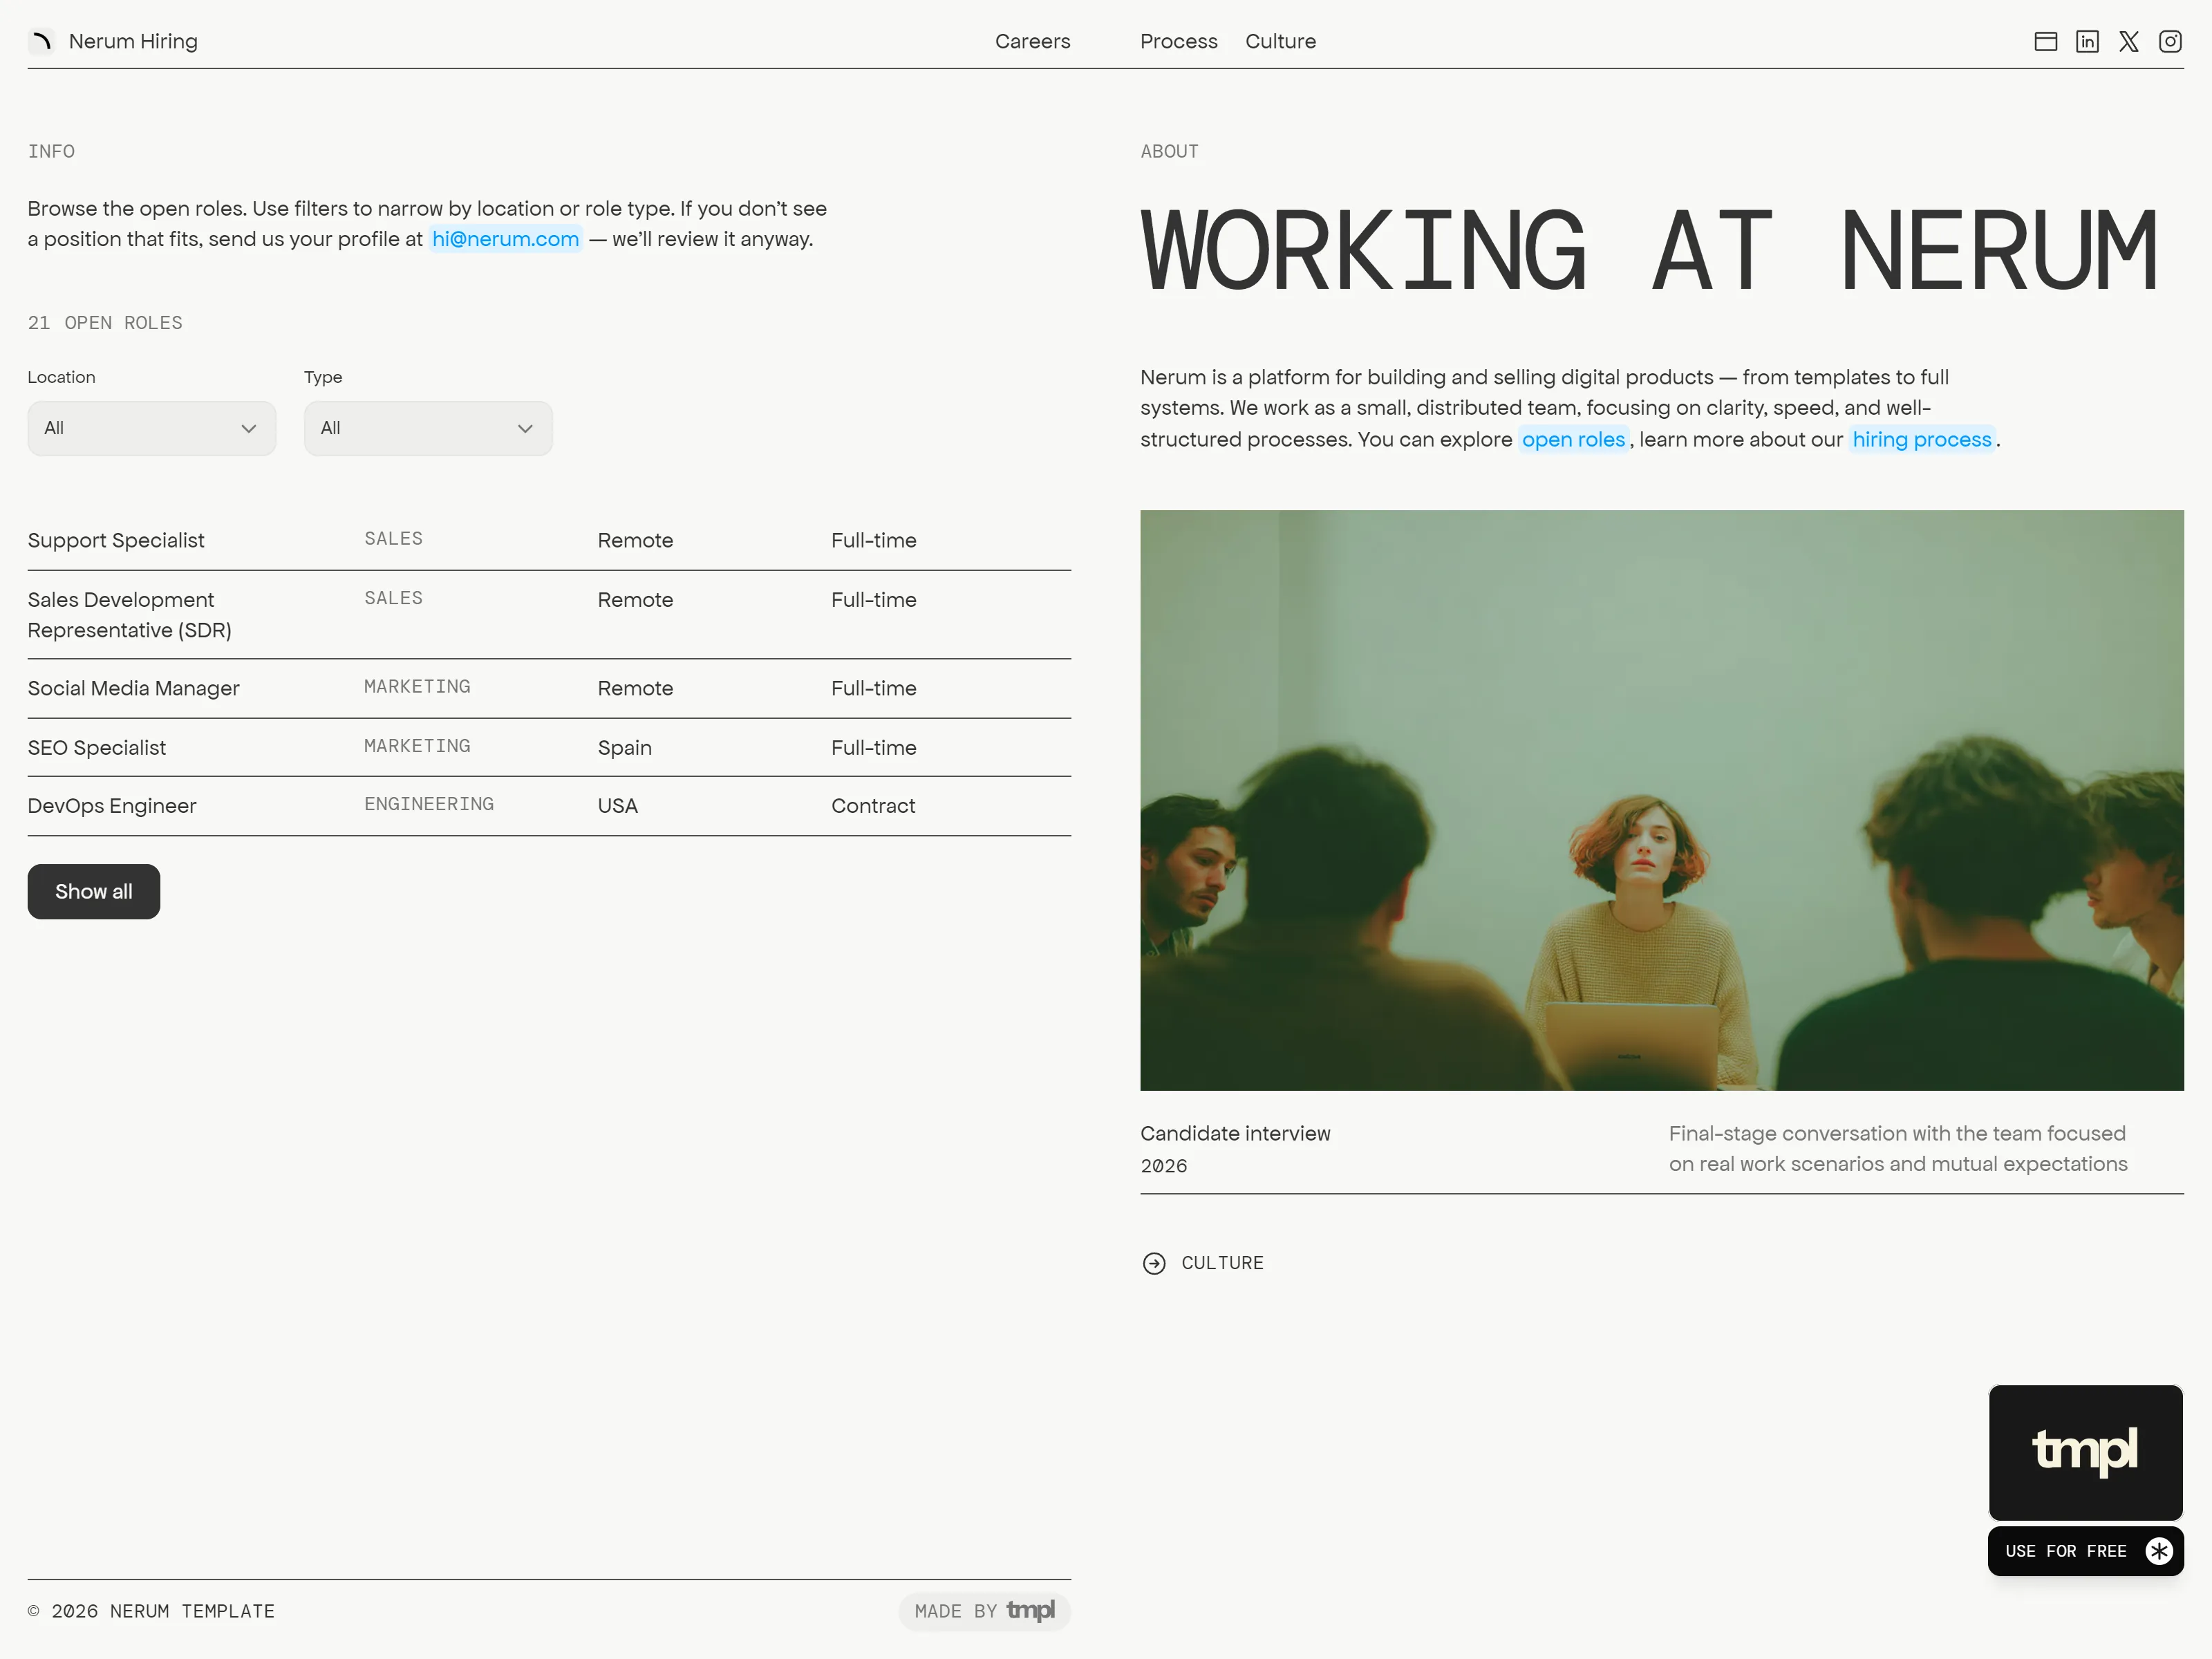Open the Process nav item

point(1178,41)
